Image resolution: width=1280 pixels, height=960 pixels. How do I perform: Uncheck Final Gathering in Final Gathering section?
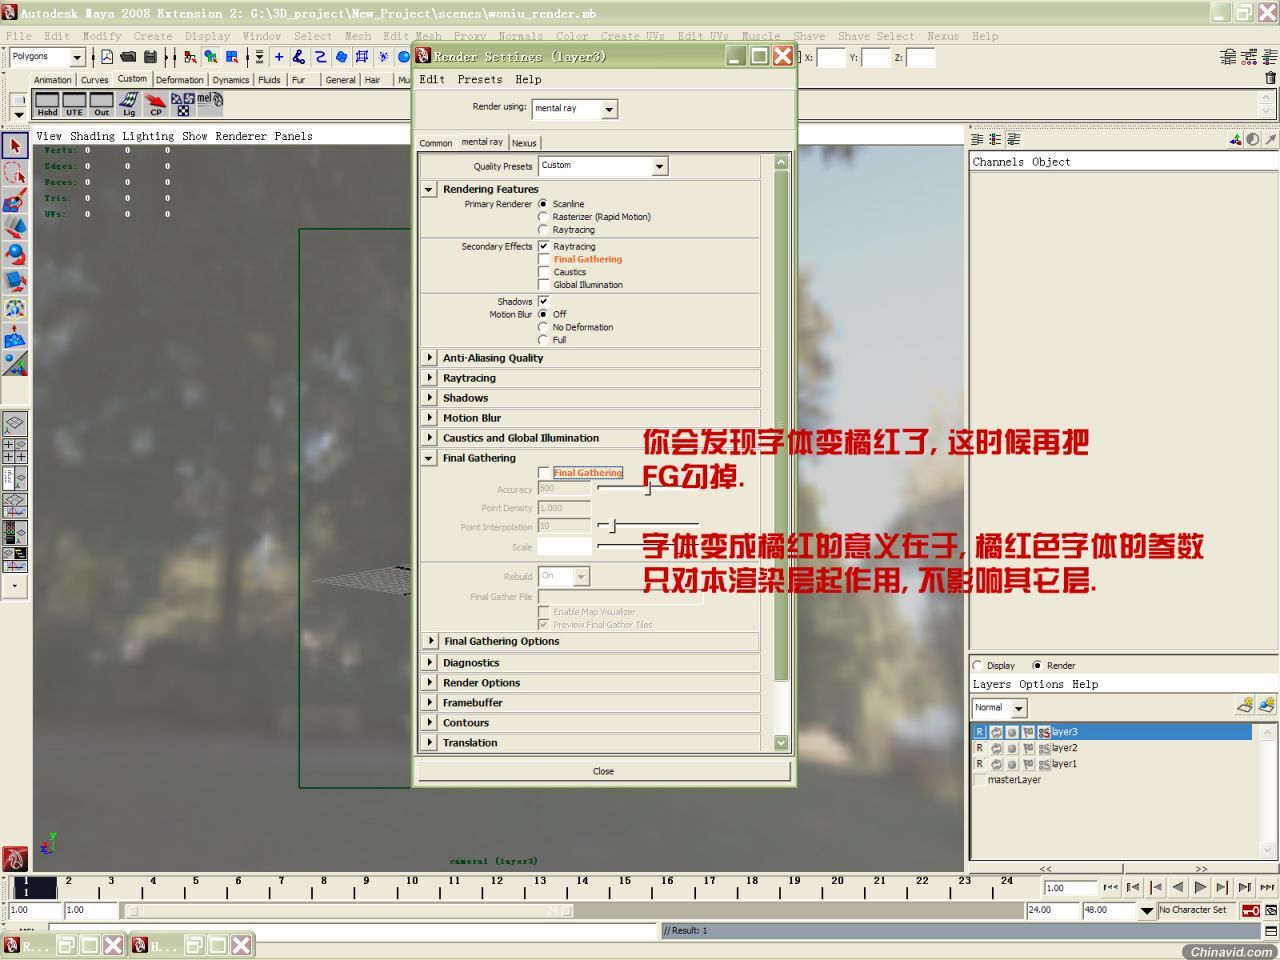544,473
